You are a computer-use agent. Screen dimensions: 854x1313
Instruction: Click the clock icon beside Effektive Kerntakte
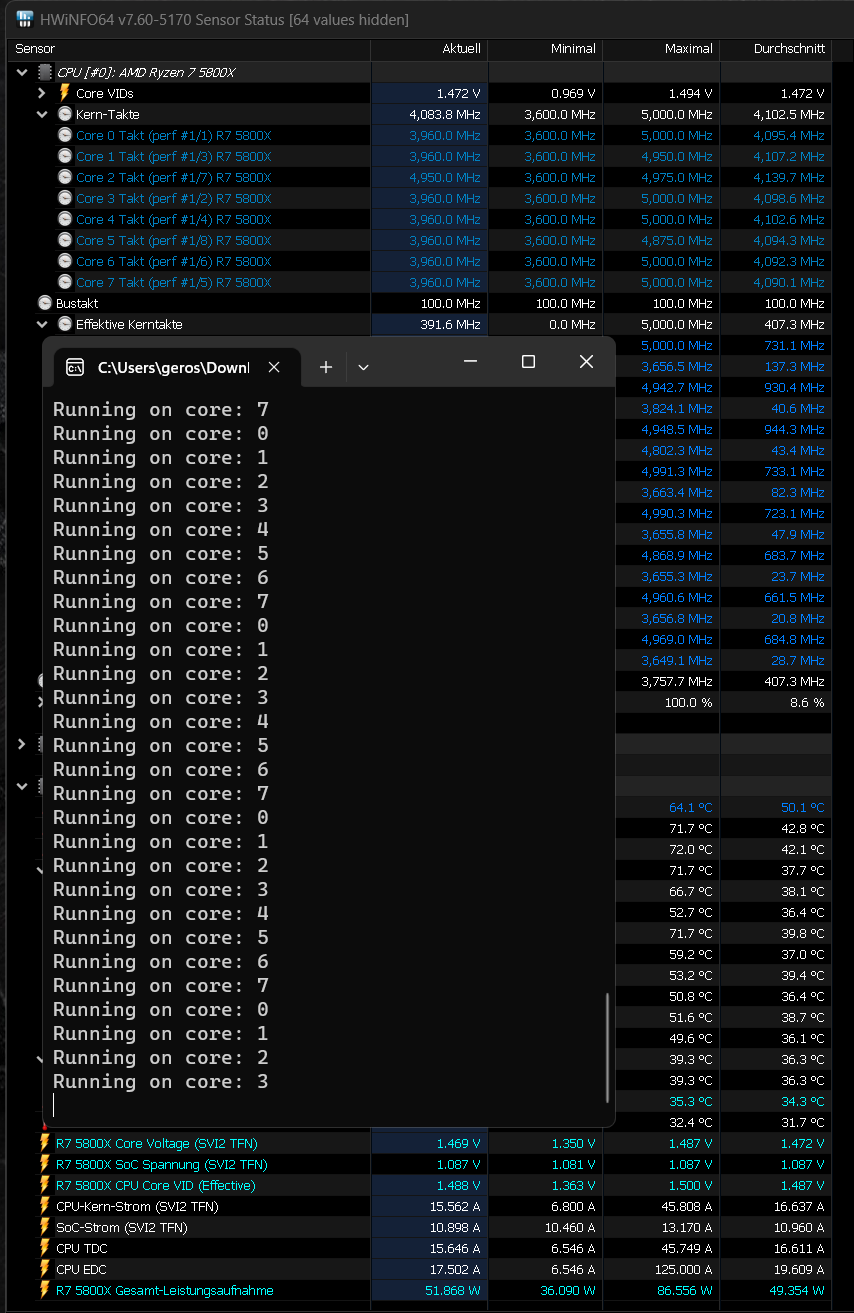point(65,324)
